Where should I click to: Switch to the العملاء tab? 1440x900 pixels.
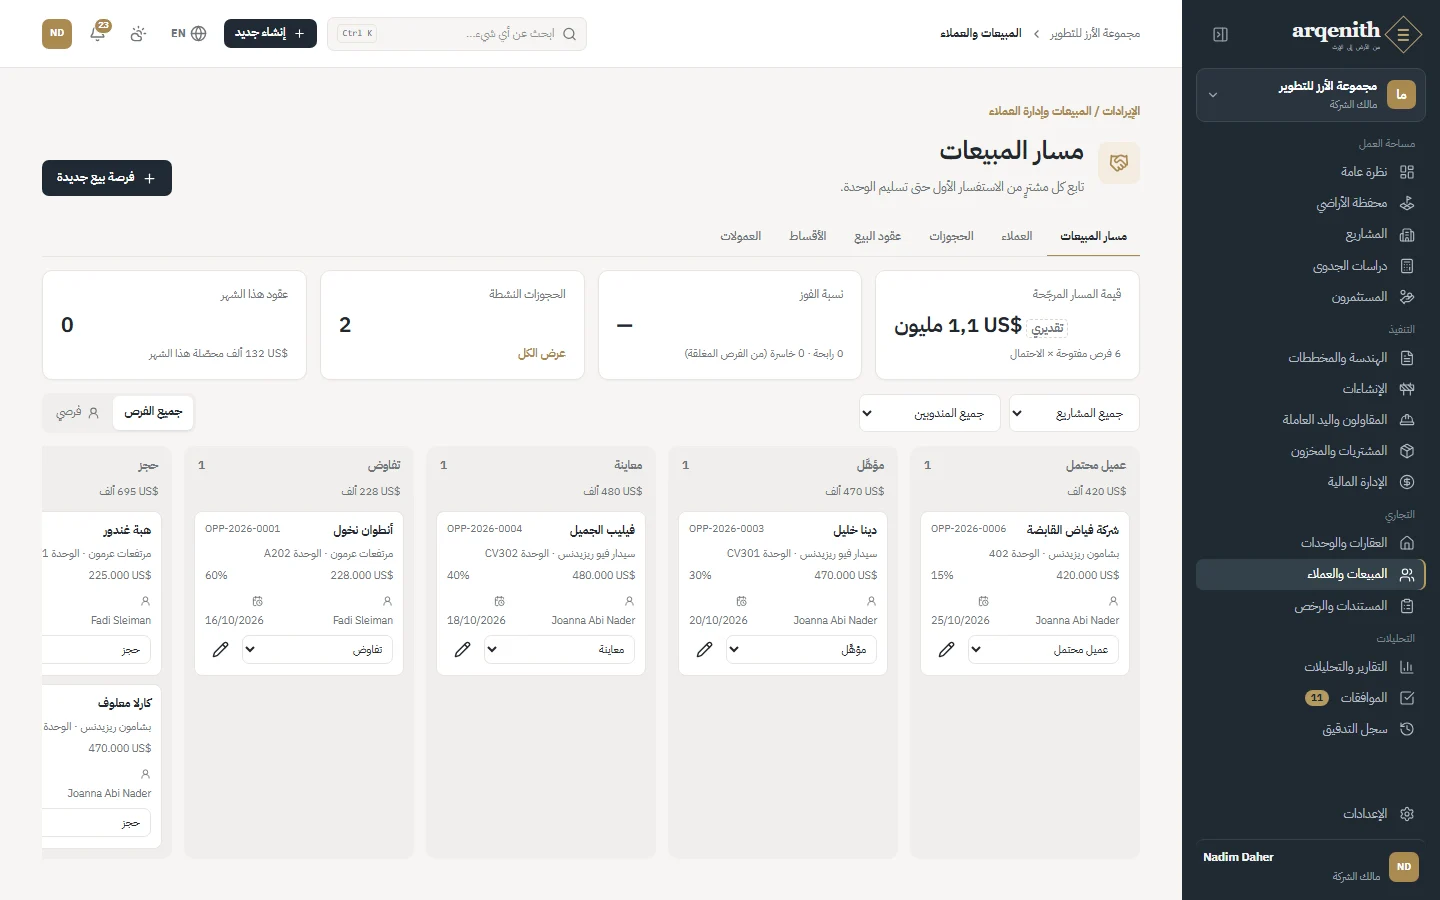1017,236
